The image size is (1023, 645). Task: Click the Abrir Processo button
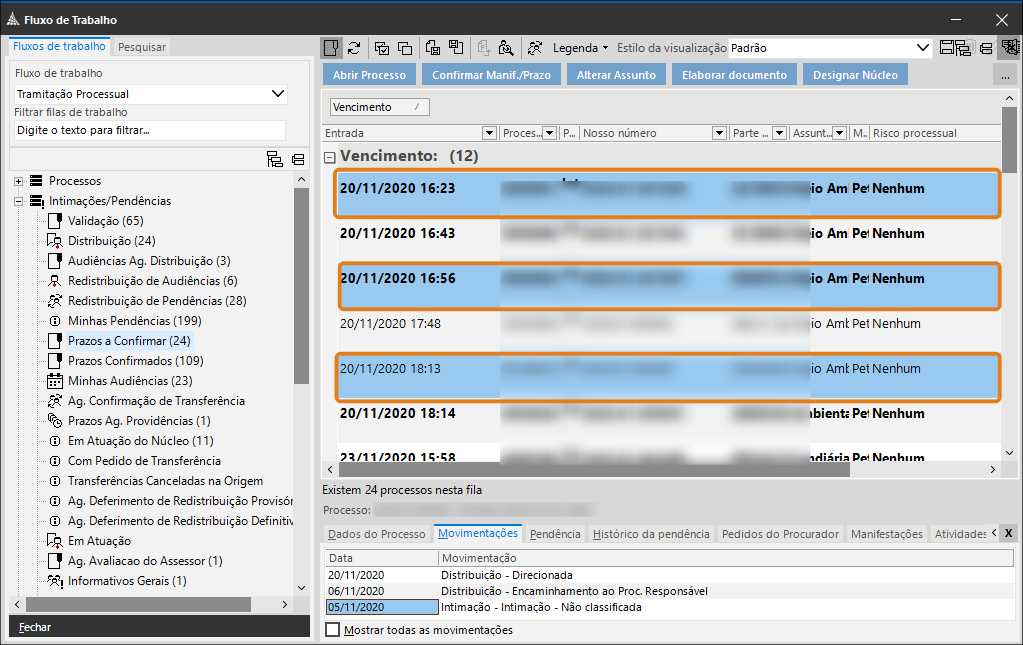click(369, 75)
